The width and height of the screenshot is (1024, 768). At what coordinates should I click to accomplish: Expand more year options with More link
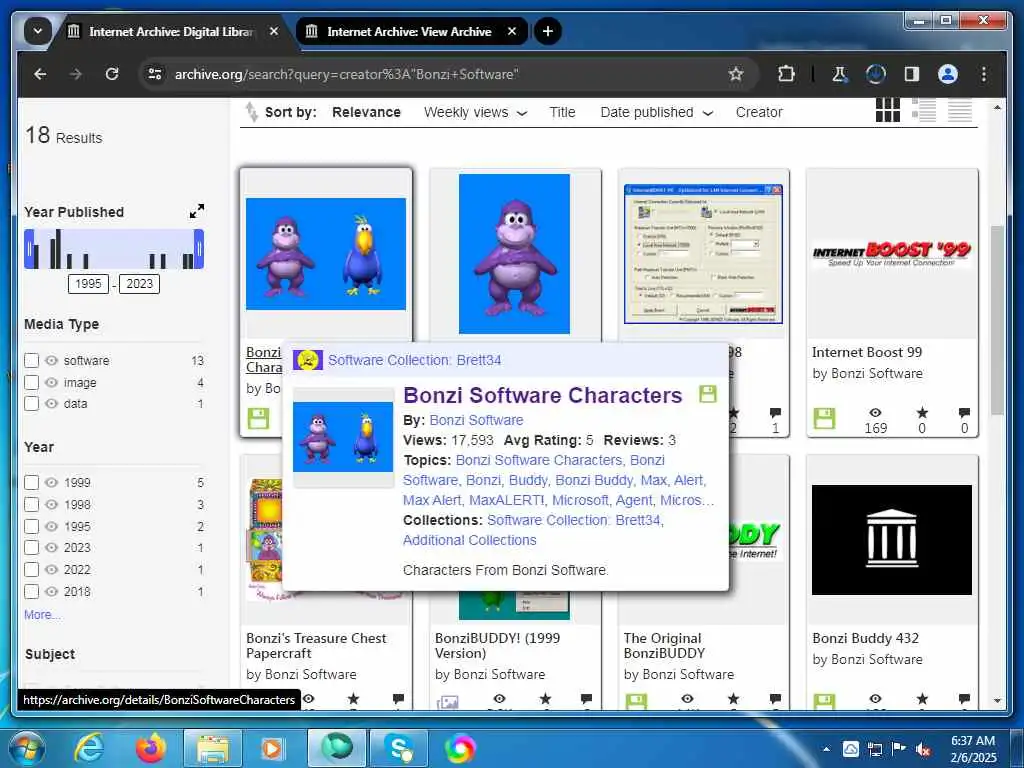(x=42, y=615)
